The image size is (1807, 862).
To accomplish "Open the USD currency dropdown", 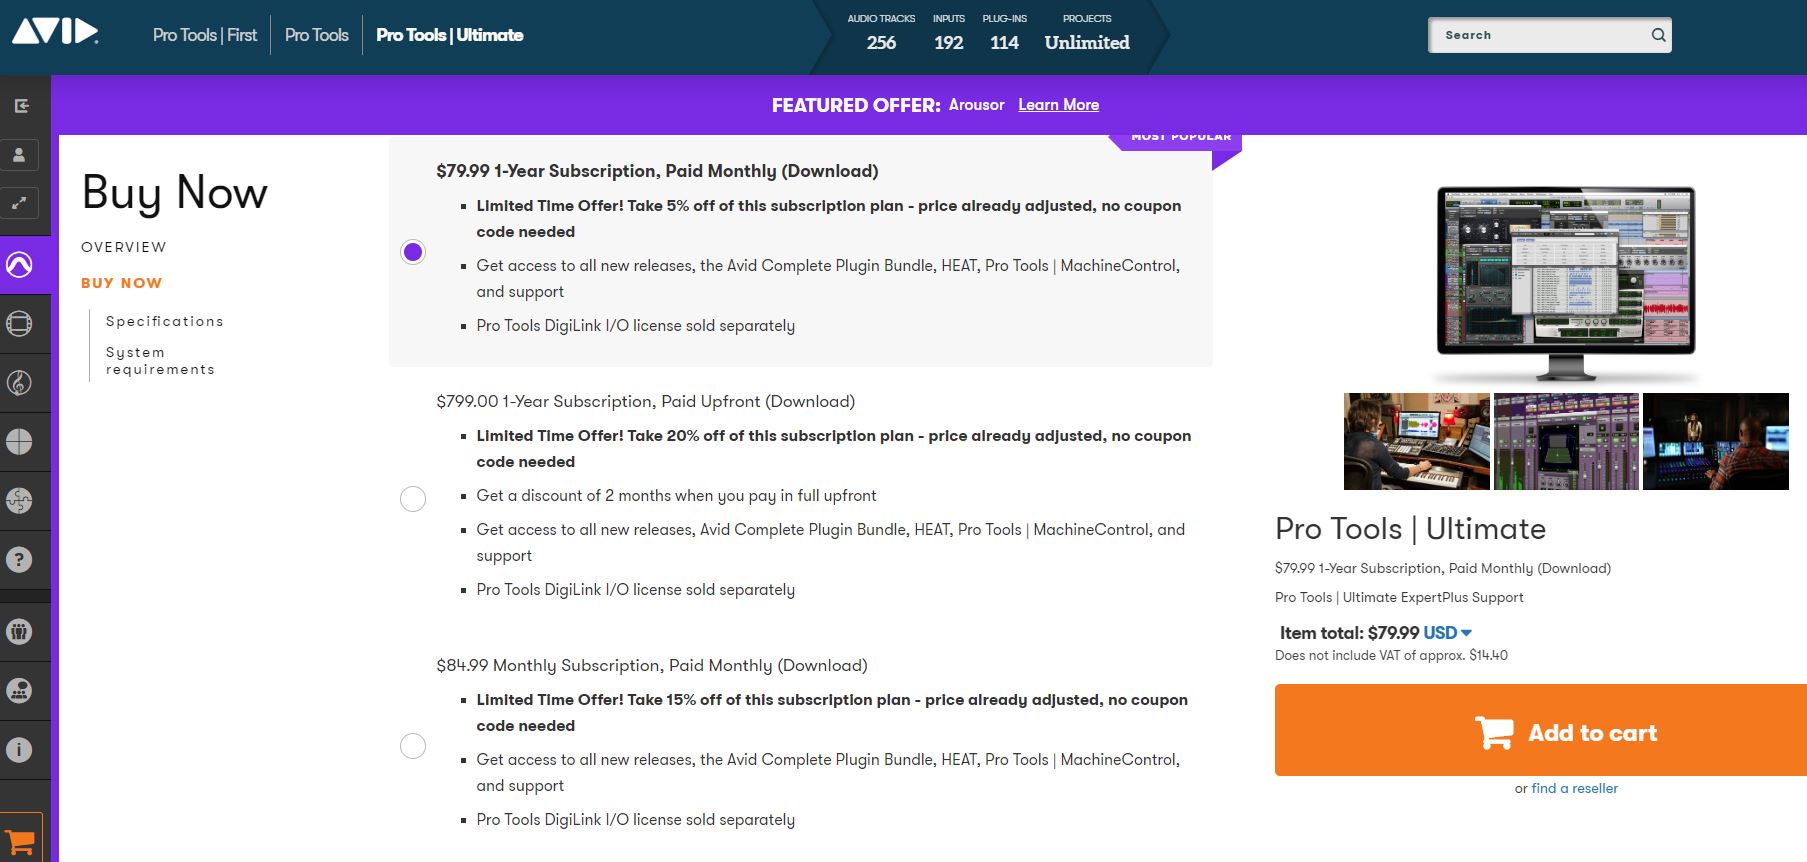I will [x=1447, y=633].
